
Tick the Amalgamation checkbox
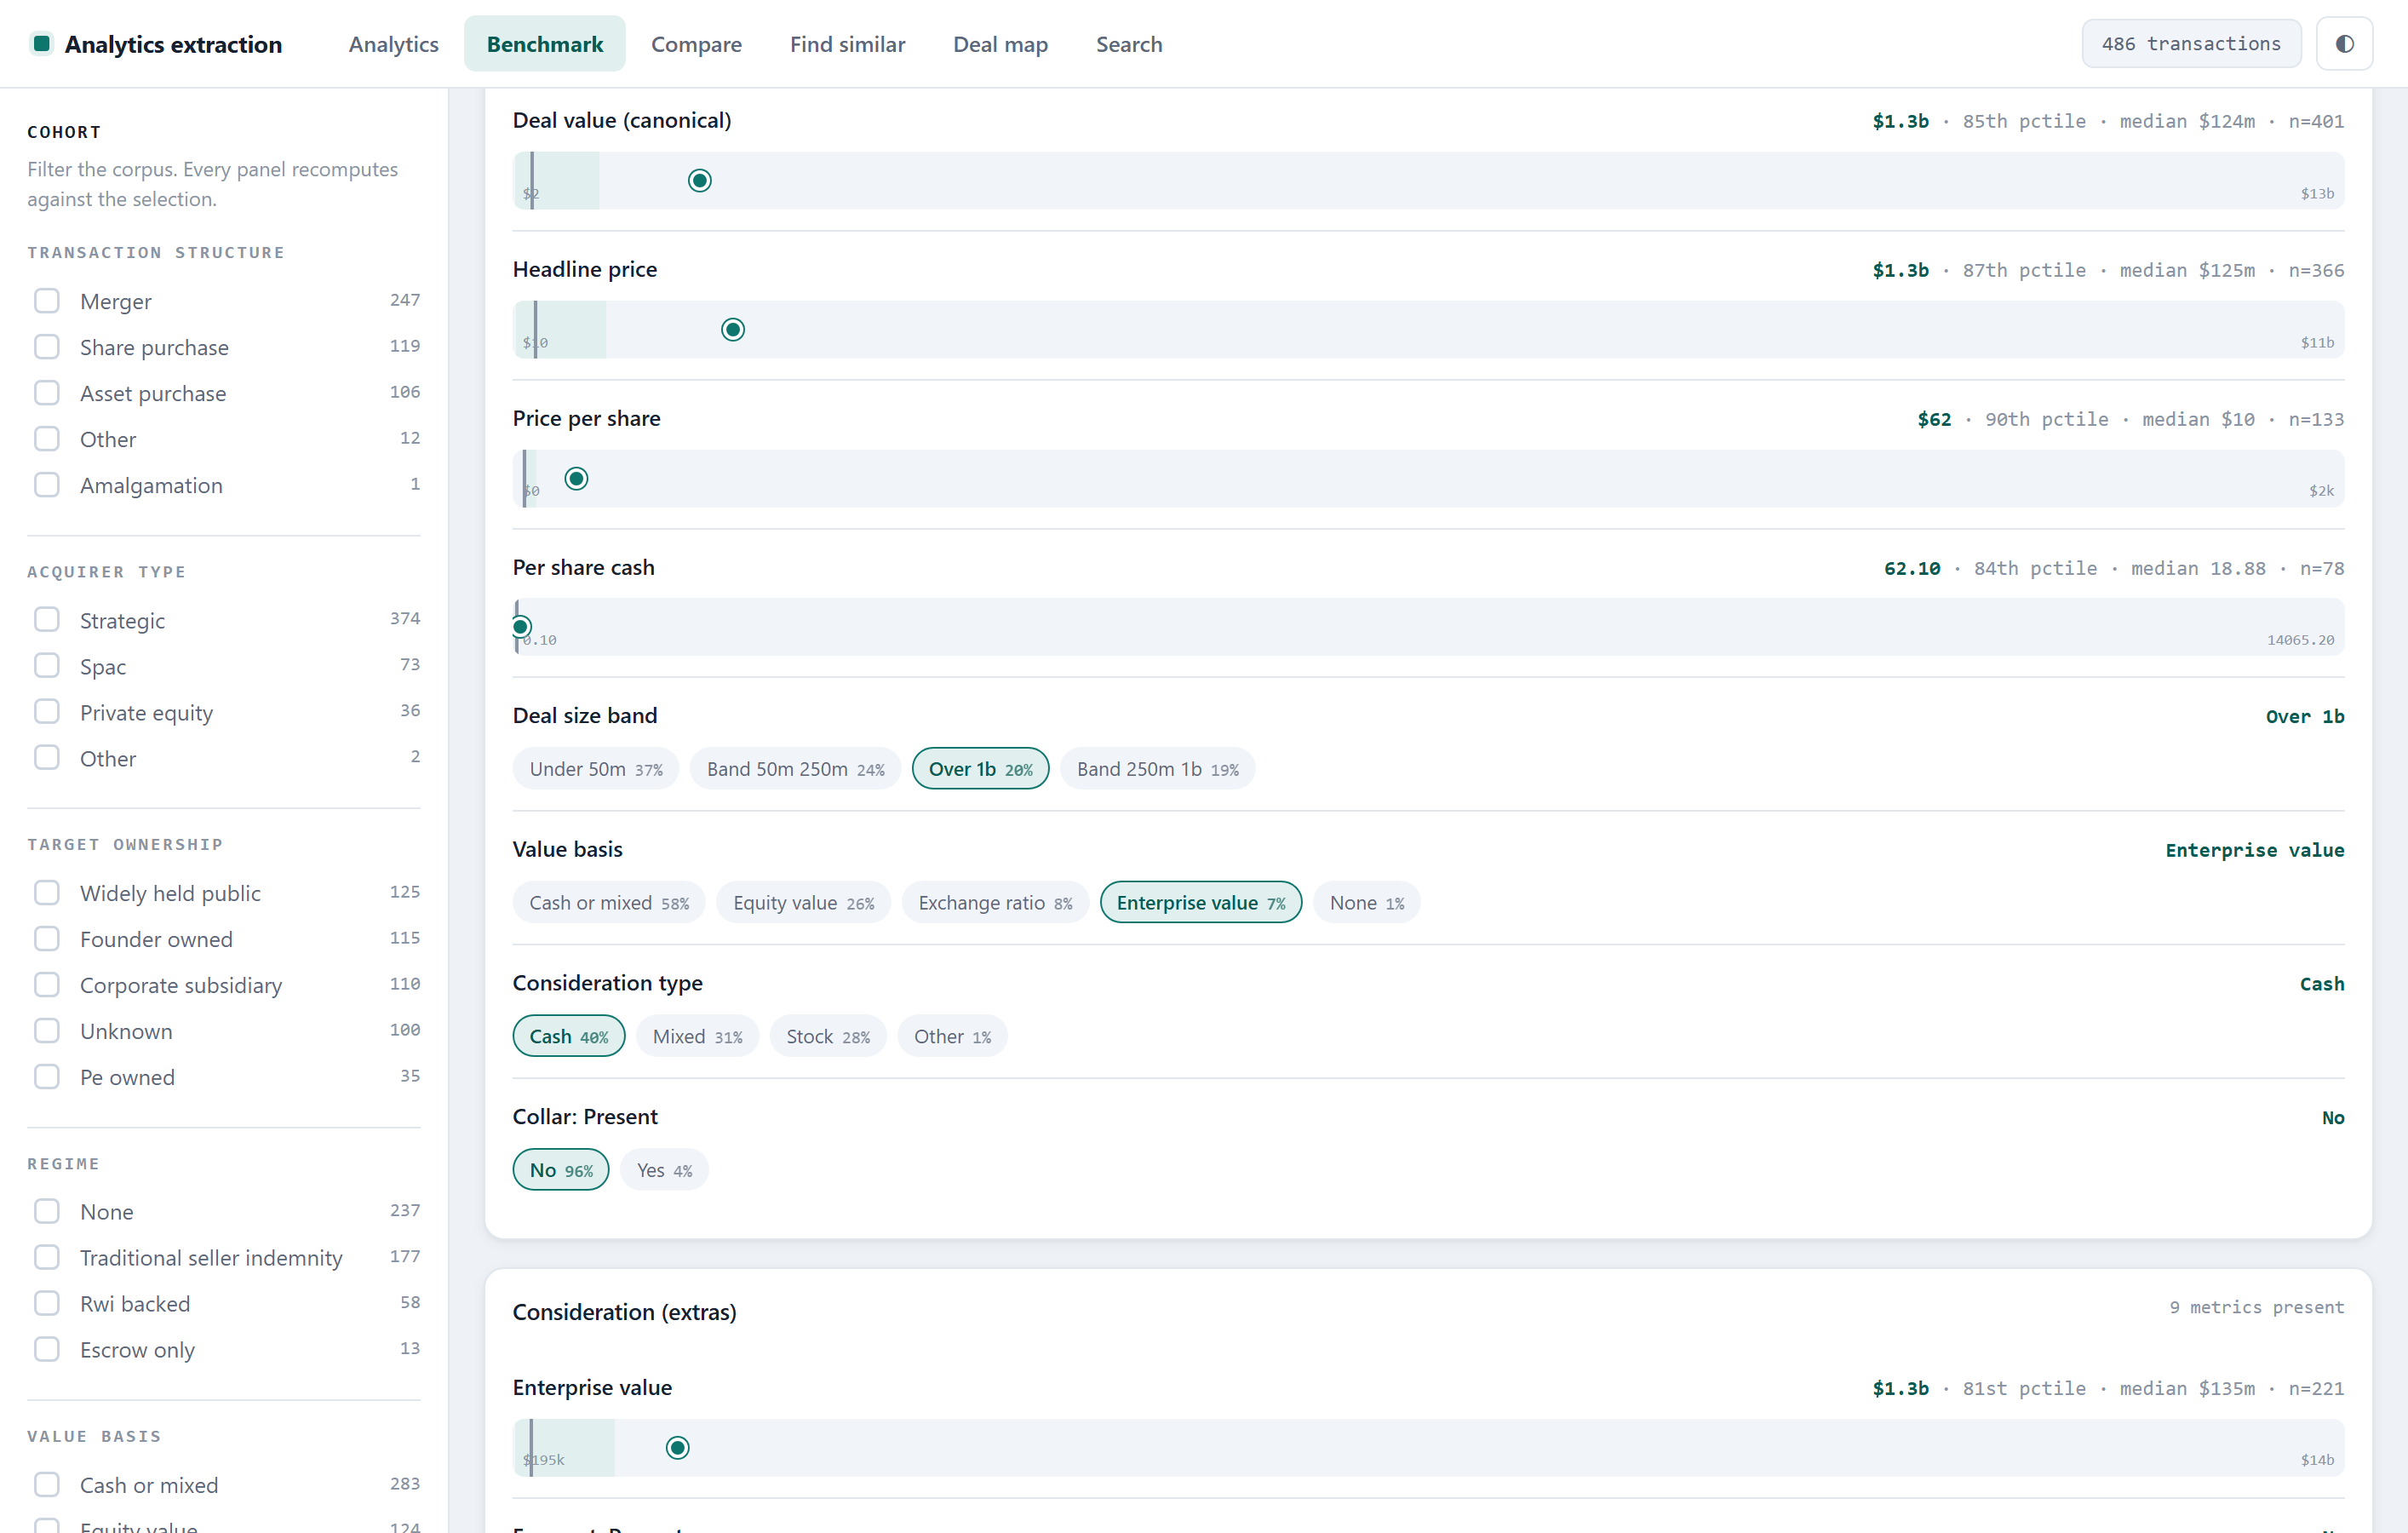(x=47, y=485)
